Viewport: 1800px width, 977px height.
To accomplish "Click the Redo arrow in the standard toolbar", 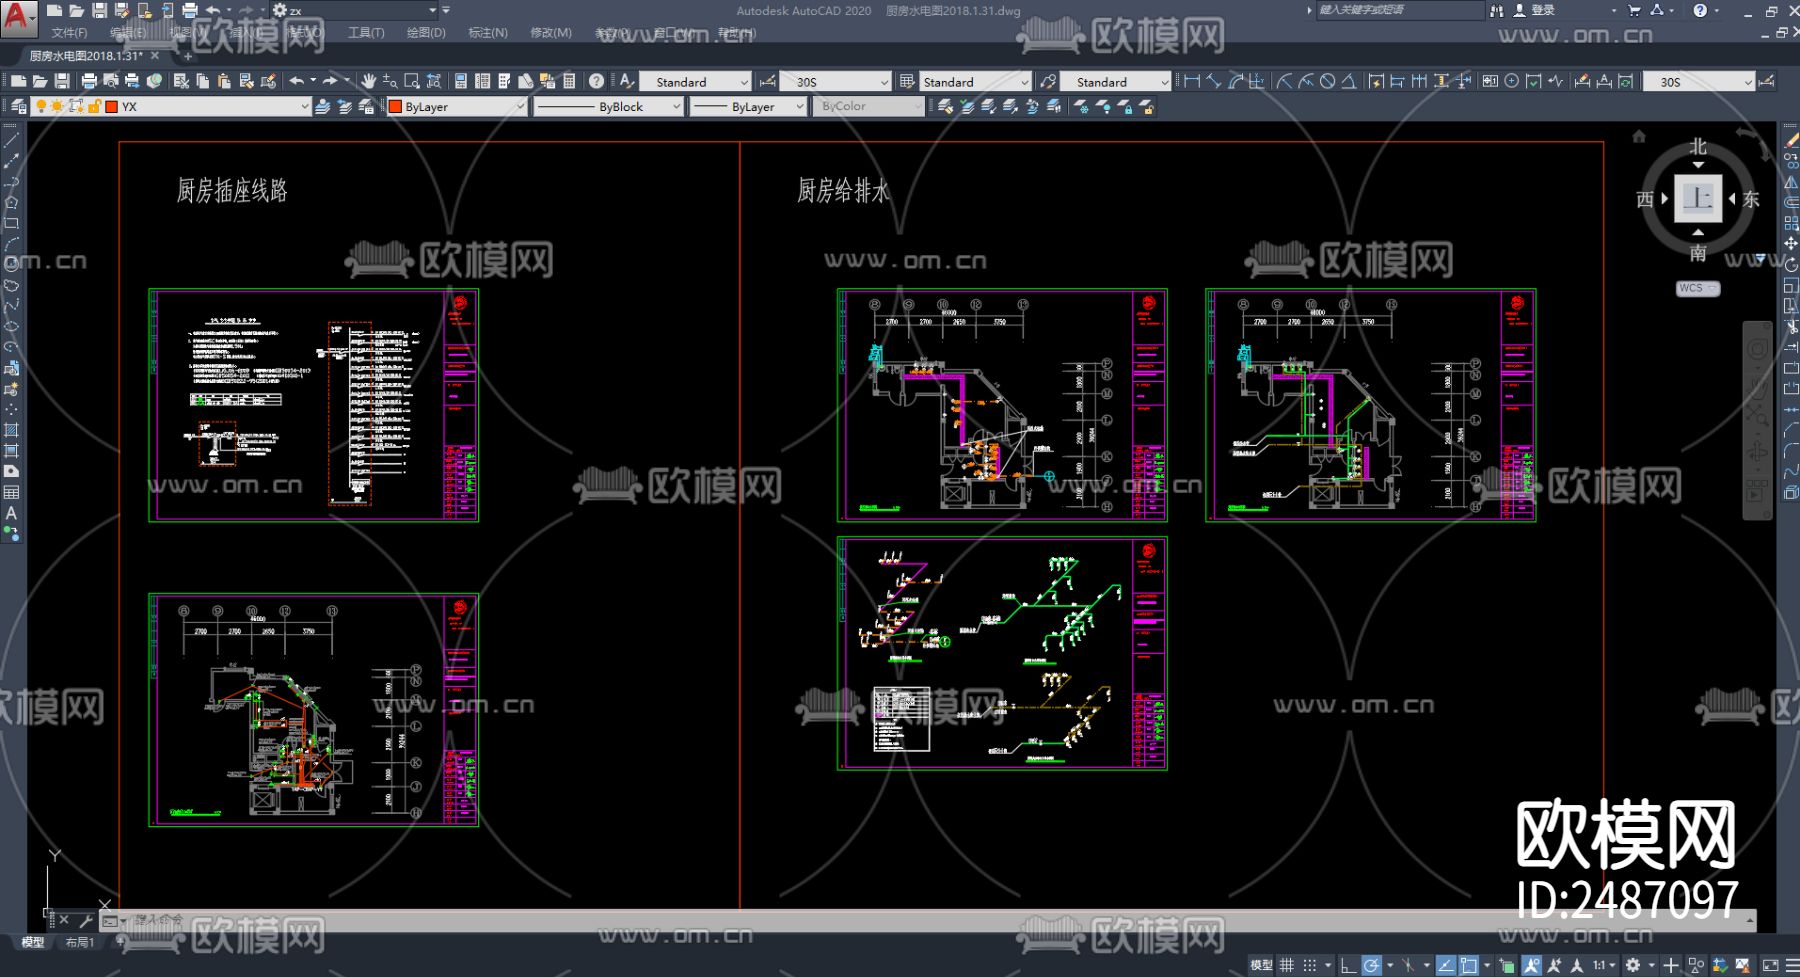I will [329, 81].
